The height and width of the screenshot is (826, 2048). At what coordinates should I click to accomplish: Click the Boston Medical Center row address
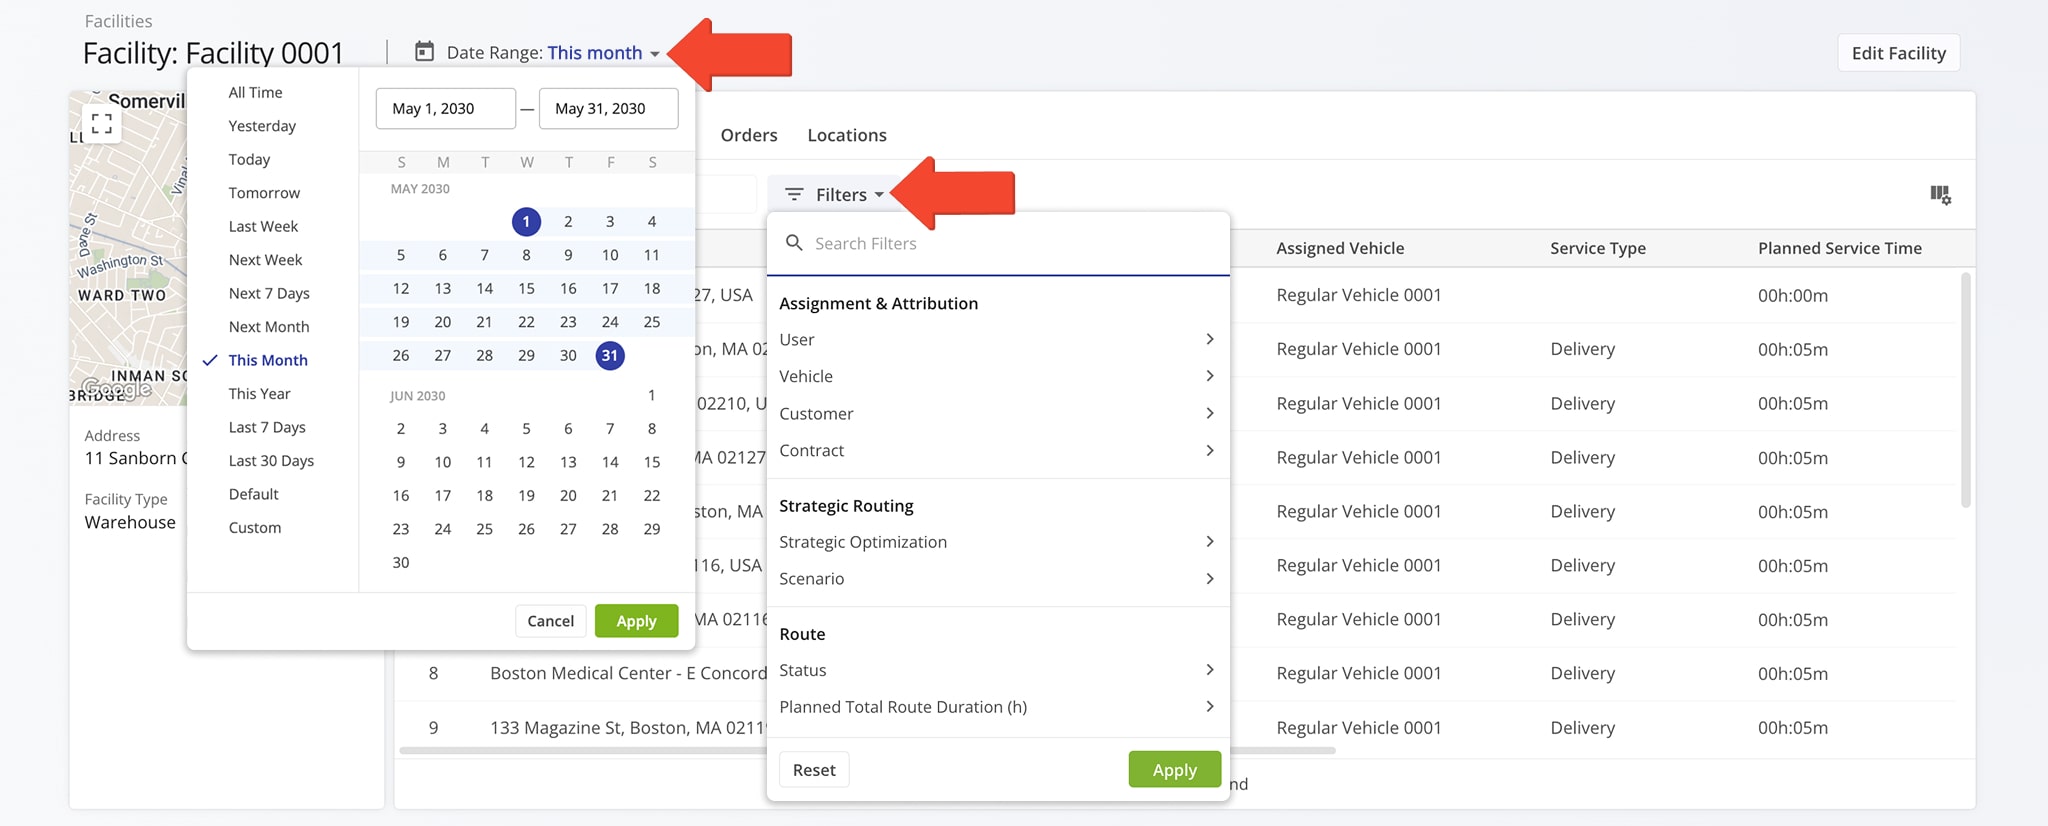pyautogui.click(x=628, y=673)
